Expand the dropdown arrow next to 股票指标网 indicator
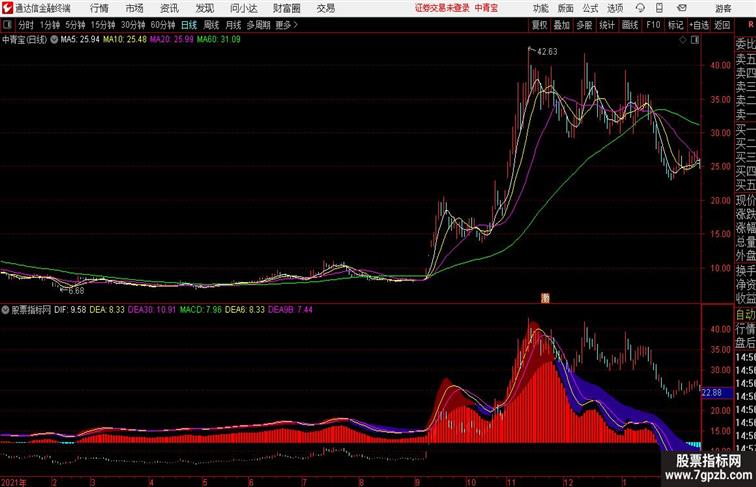This screenshot has height=487, width=756. [x=5, y=310]
